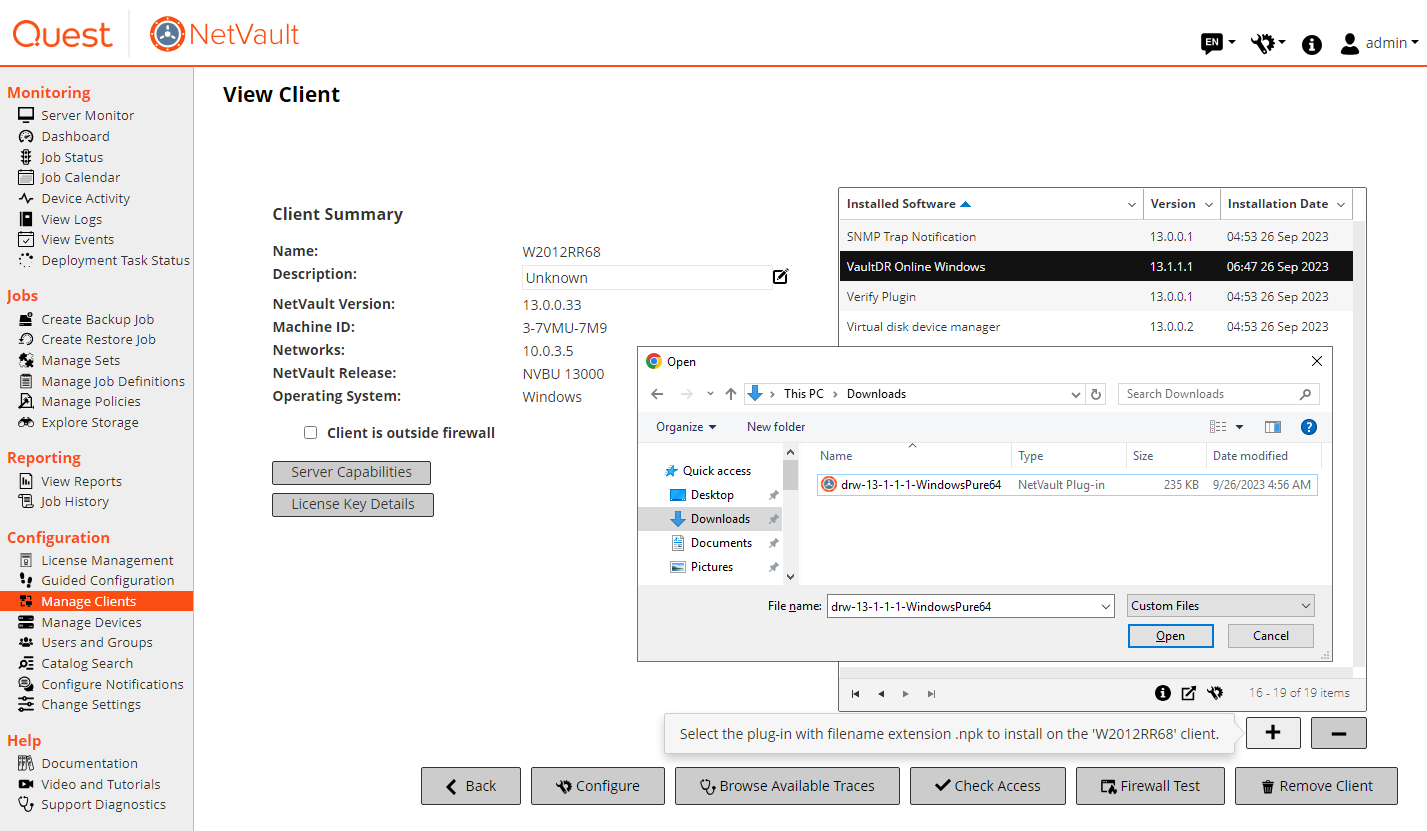Click the edit description pencil icon
The width and height of the screenshot is (1427, 831).
click(781, 276)
